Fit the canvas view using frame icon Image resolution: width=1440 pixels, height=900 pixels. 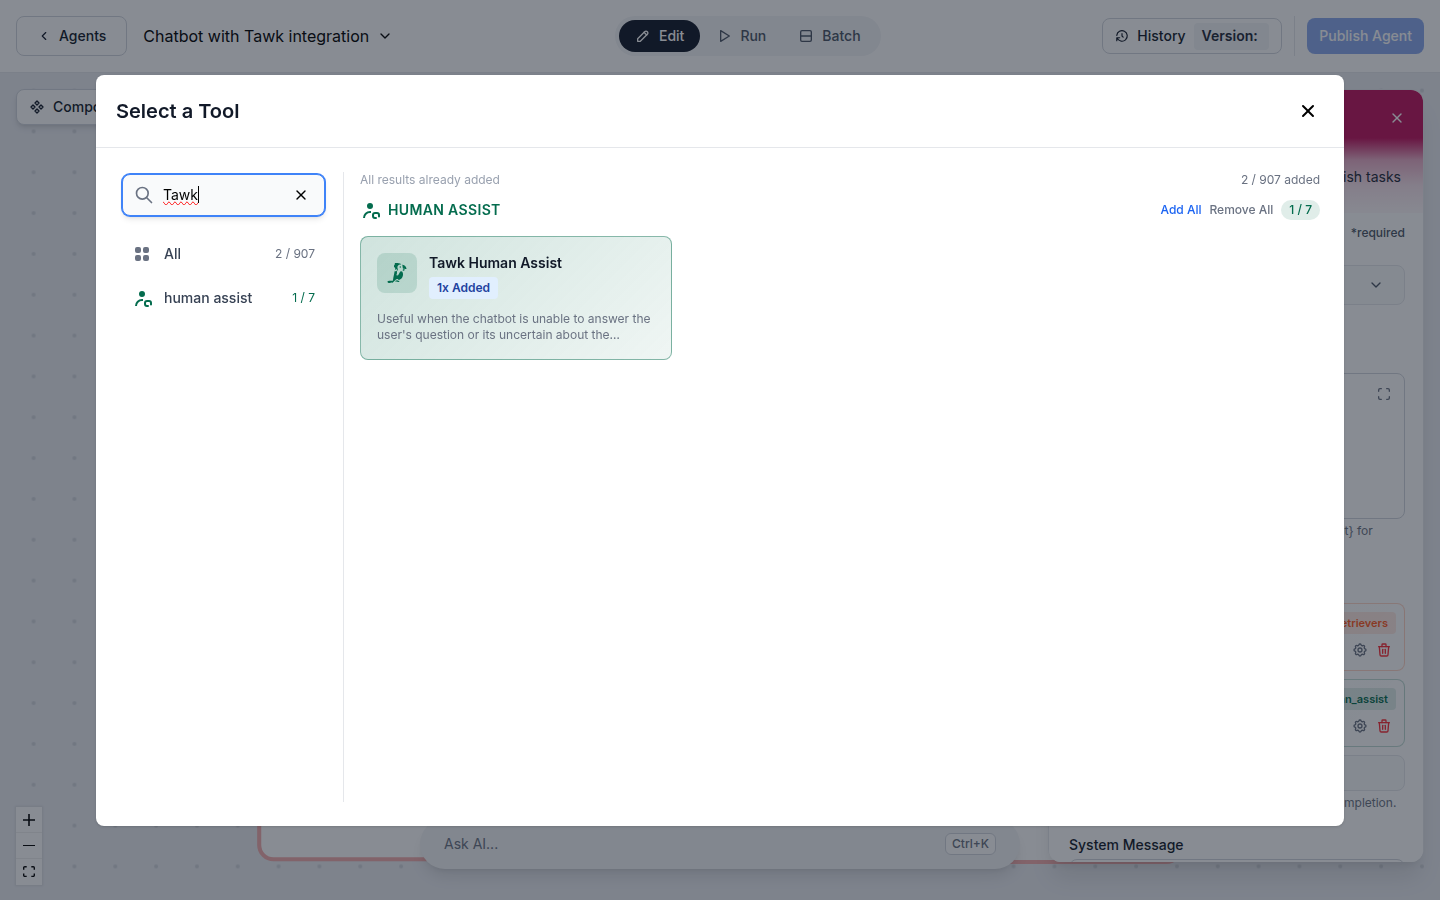click(x=28, y=871)
